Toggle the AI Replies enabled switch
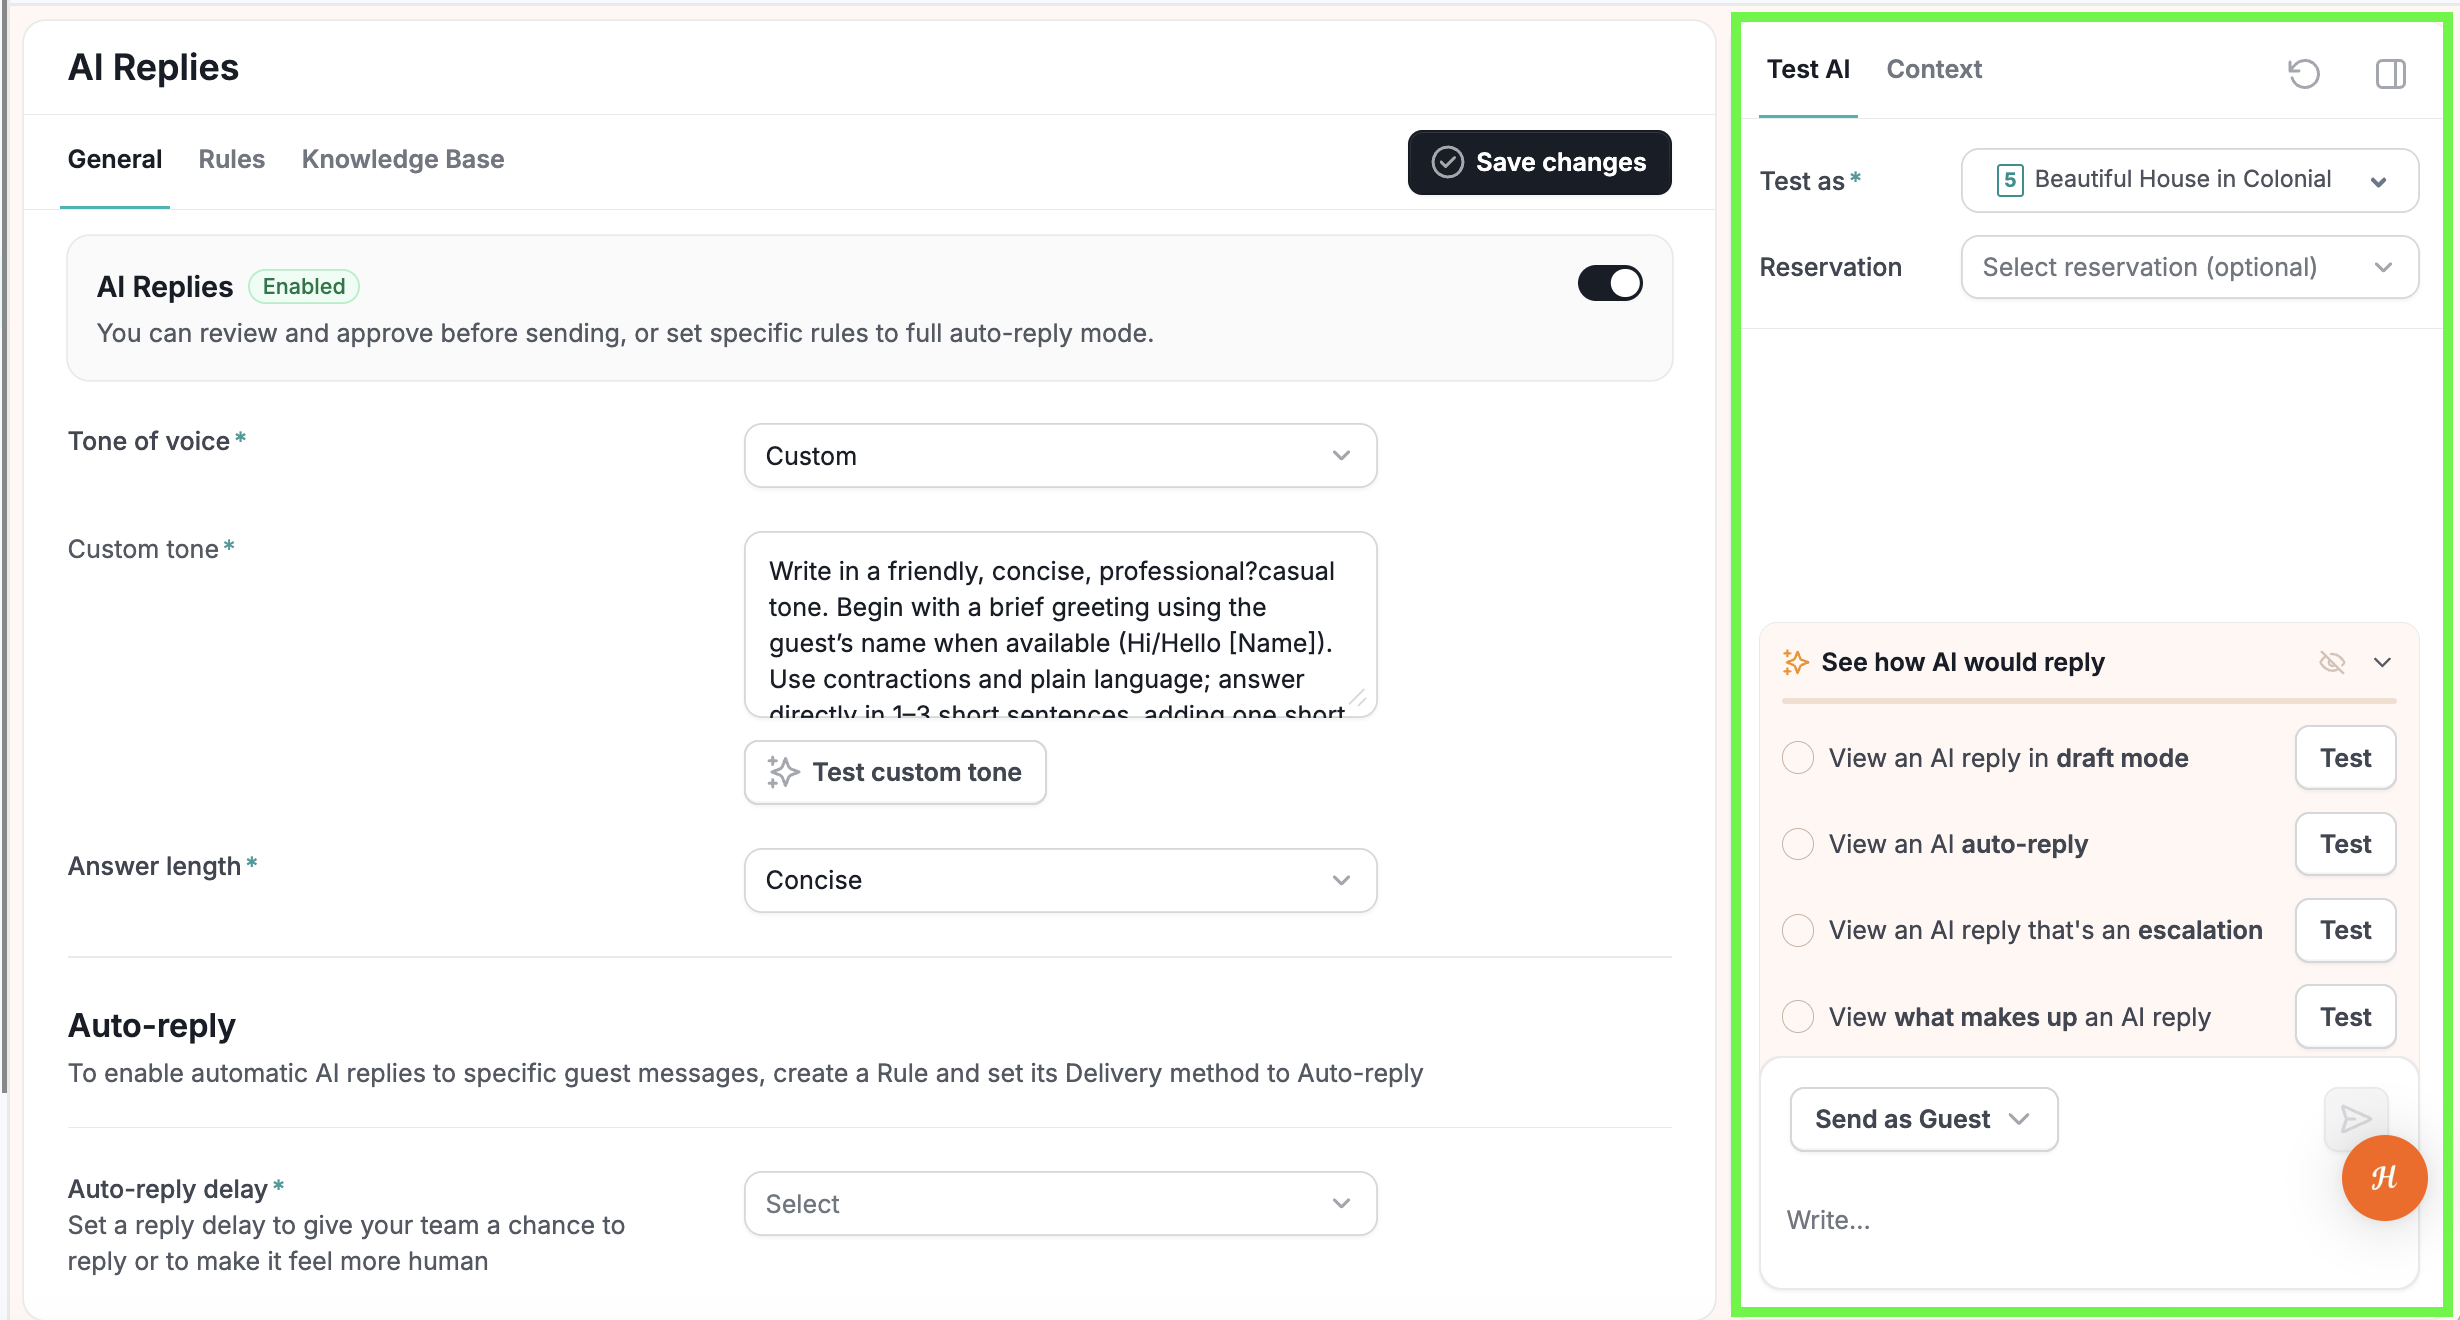2460x1320 pixels. [1610, 283]
